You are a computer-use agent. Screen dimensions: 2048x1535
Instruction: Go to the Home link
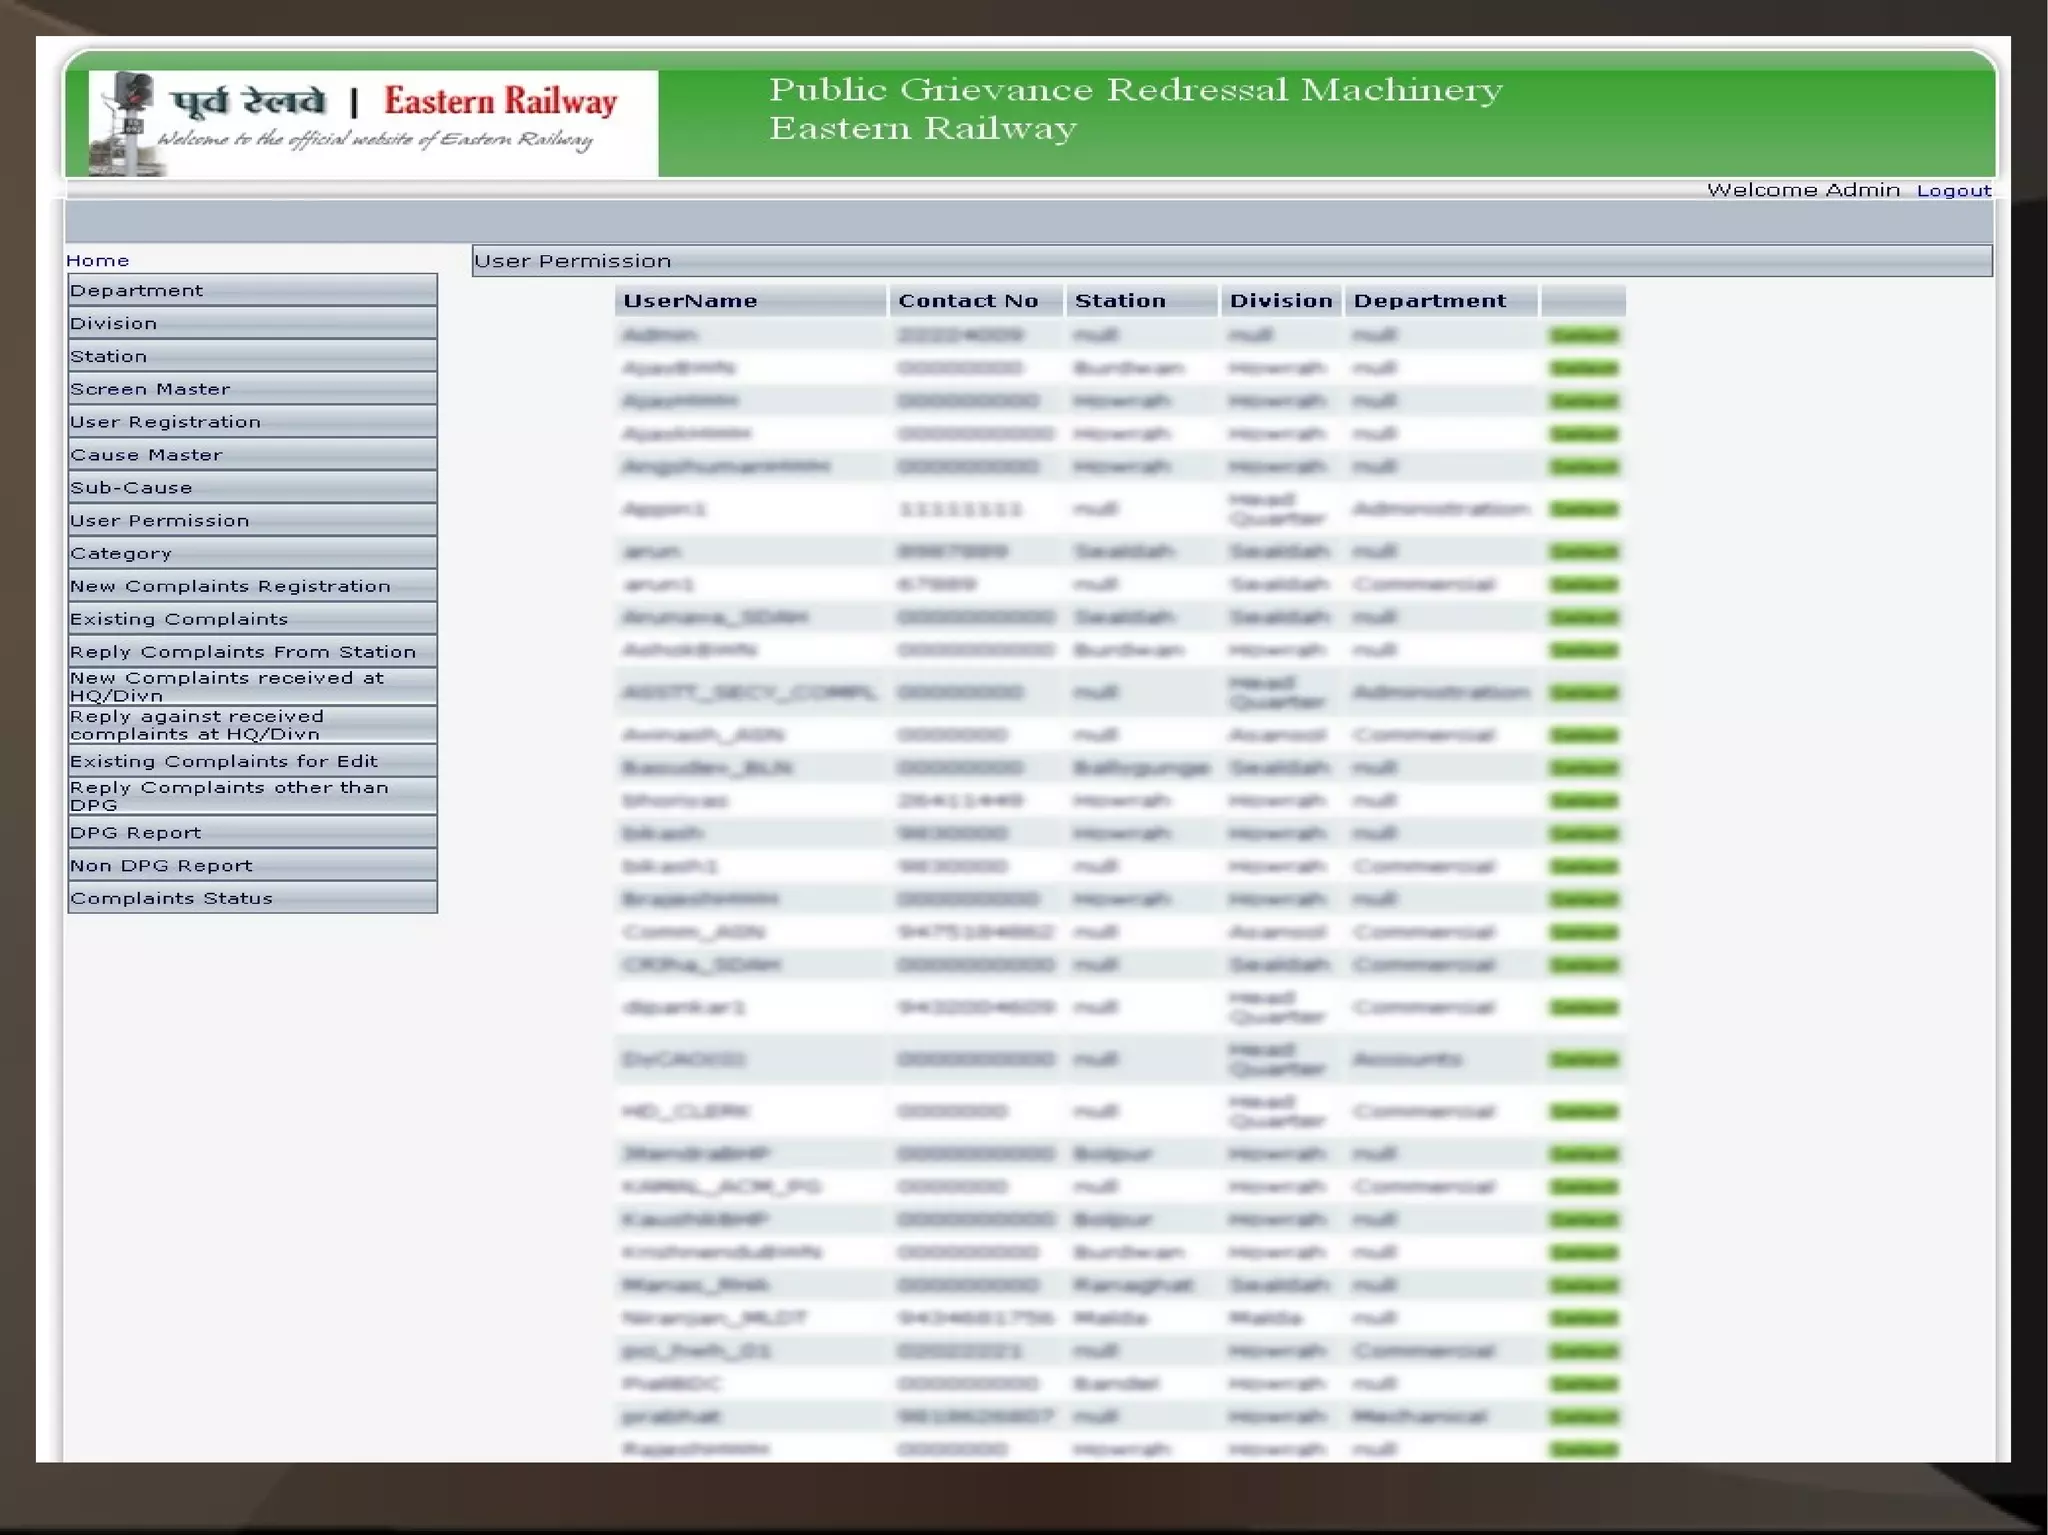click(x=97, y=260)
